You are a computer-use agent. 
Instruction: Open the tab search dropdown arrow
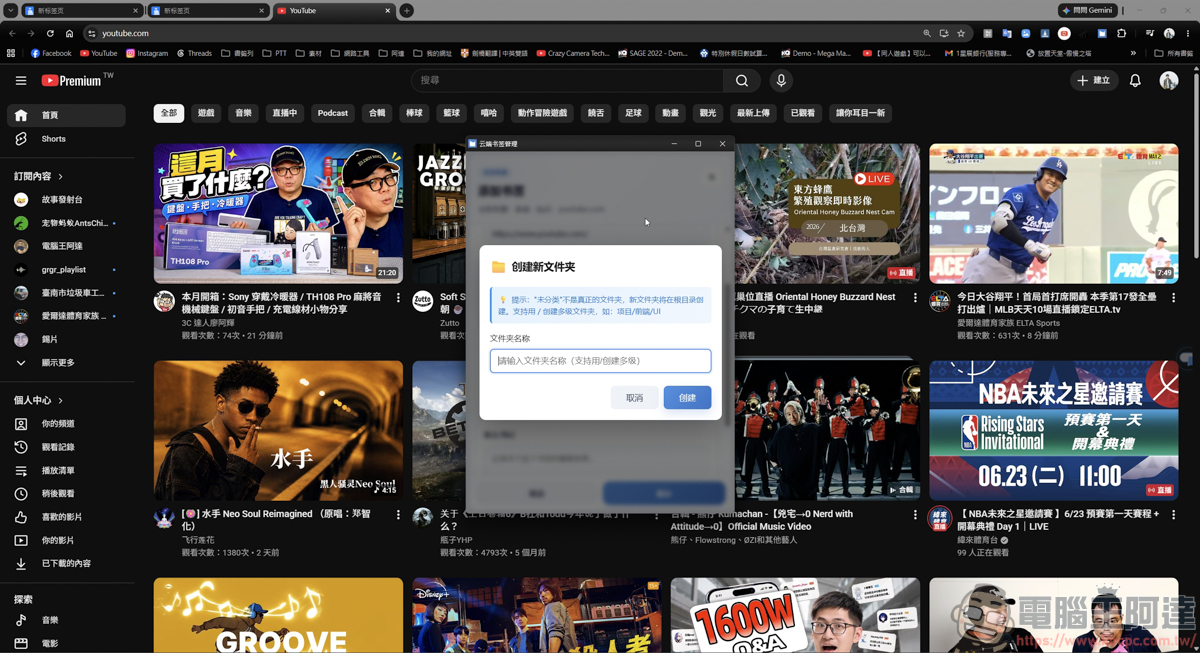10,10
